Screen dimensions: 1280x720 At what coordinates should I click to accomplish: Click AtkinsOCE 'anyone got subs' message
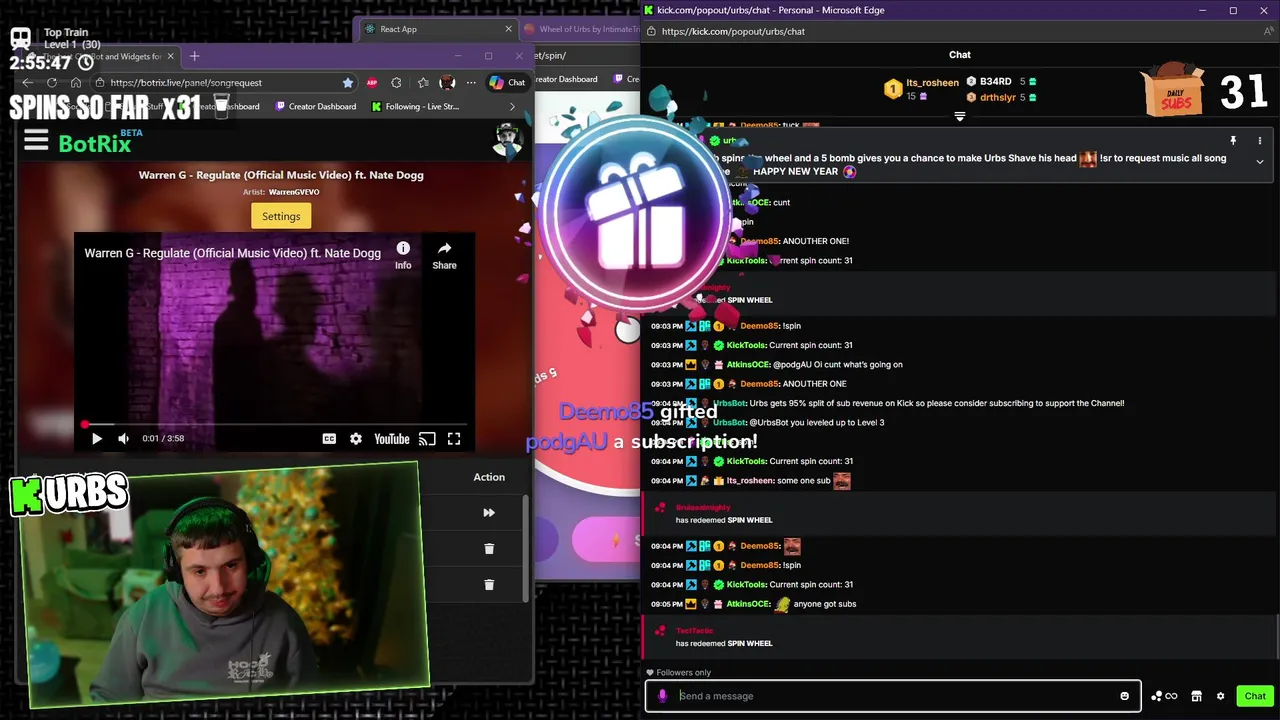point(753,604)
